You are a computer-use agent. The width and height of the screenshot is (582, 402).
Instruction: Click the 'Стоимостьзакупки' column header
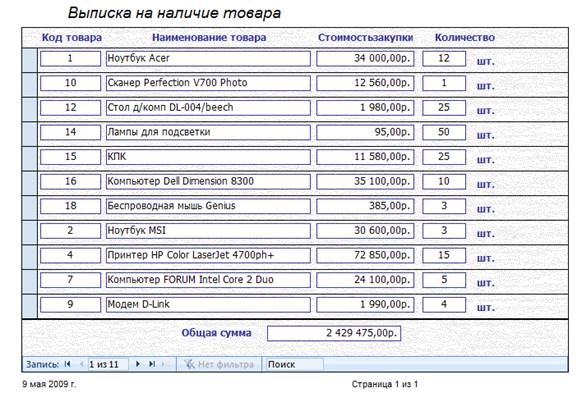coord(366,37)
